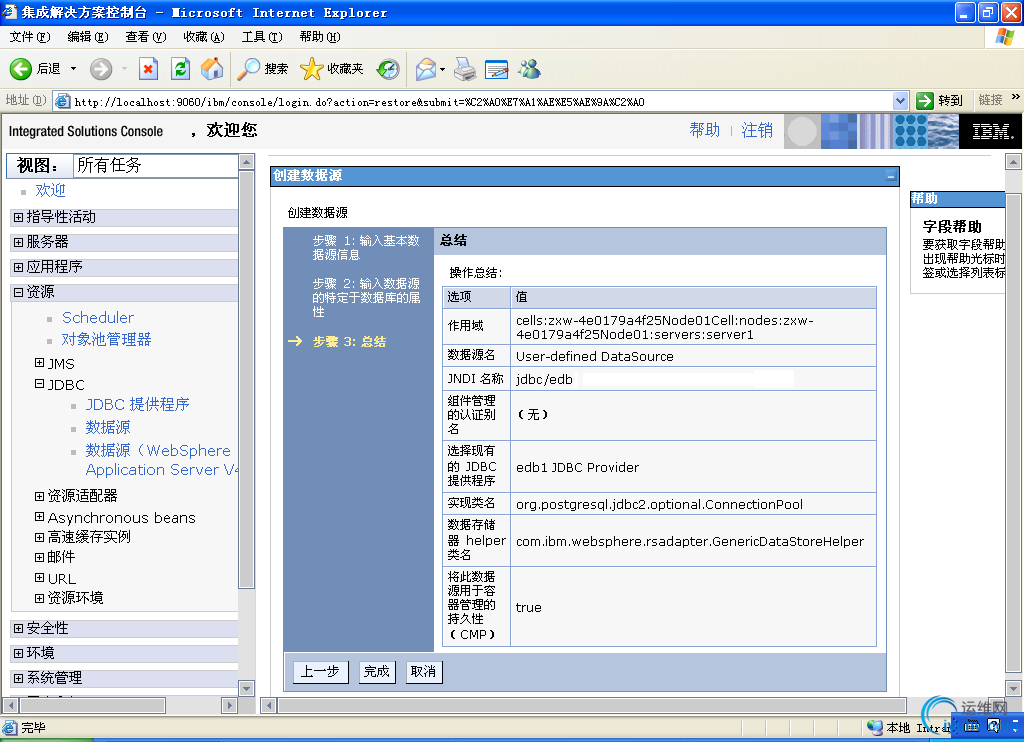Image resolution: width=1024 pixels, height=742 pixels.
Task: Expand 应用程序 section
Action: [18, 266]
